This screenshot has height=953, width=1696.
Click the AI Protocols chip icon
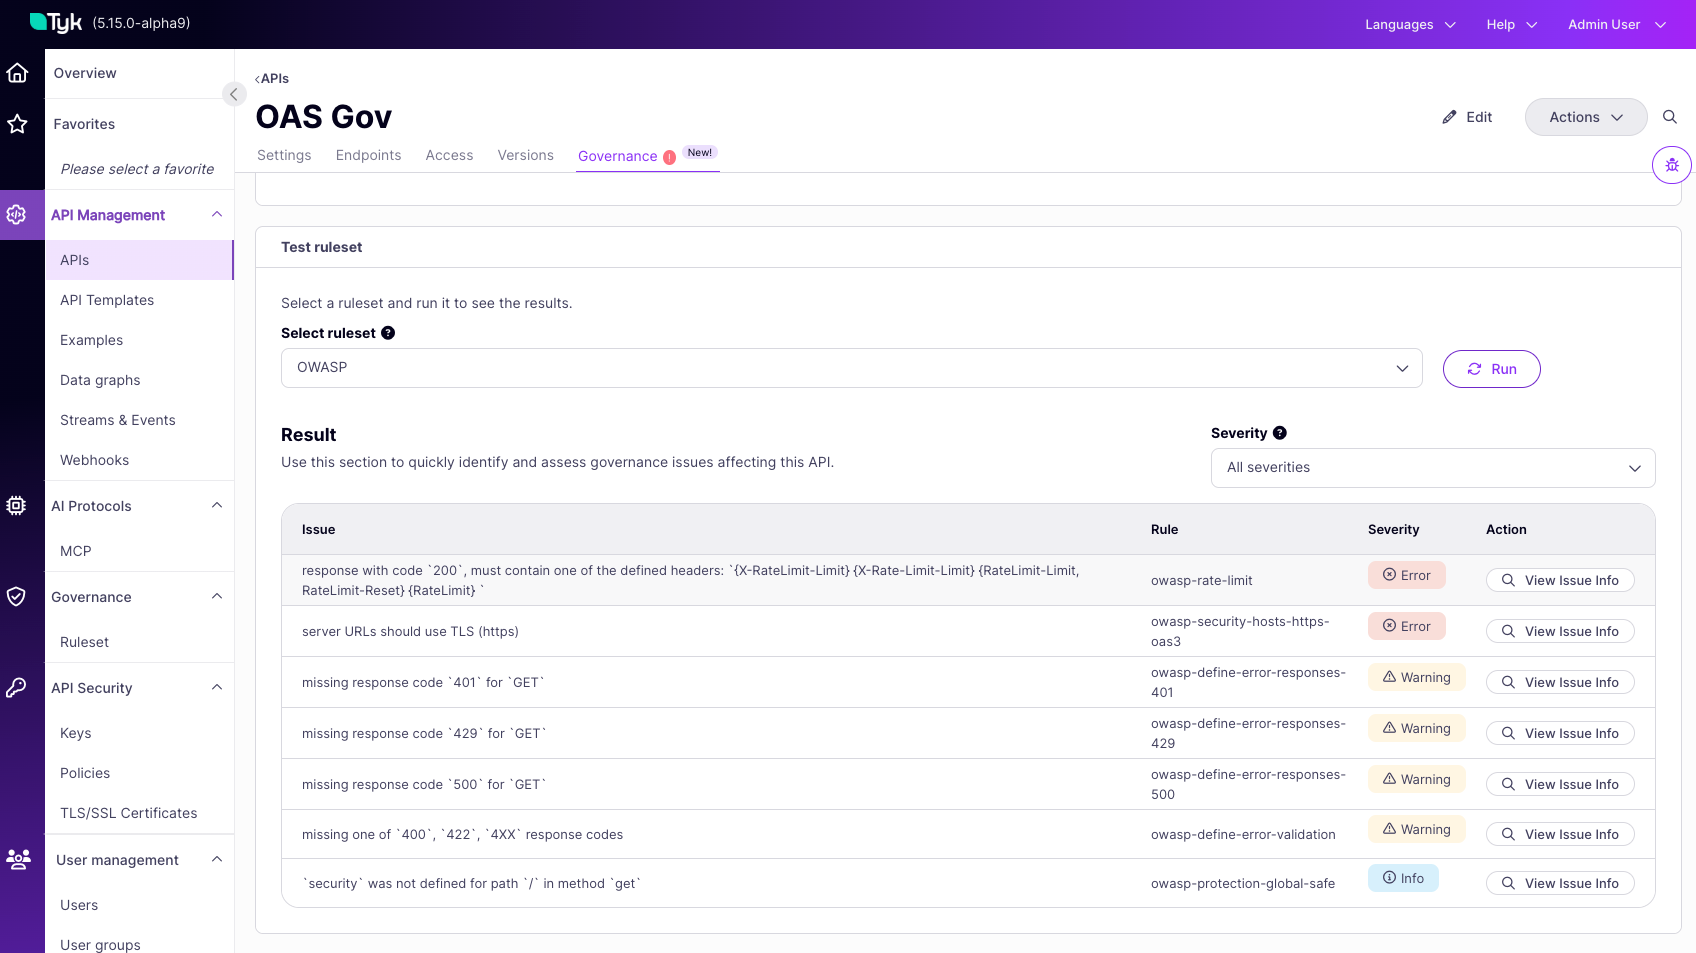[x=17, y=506]
